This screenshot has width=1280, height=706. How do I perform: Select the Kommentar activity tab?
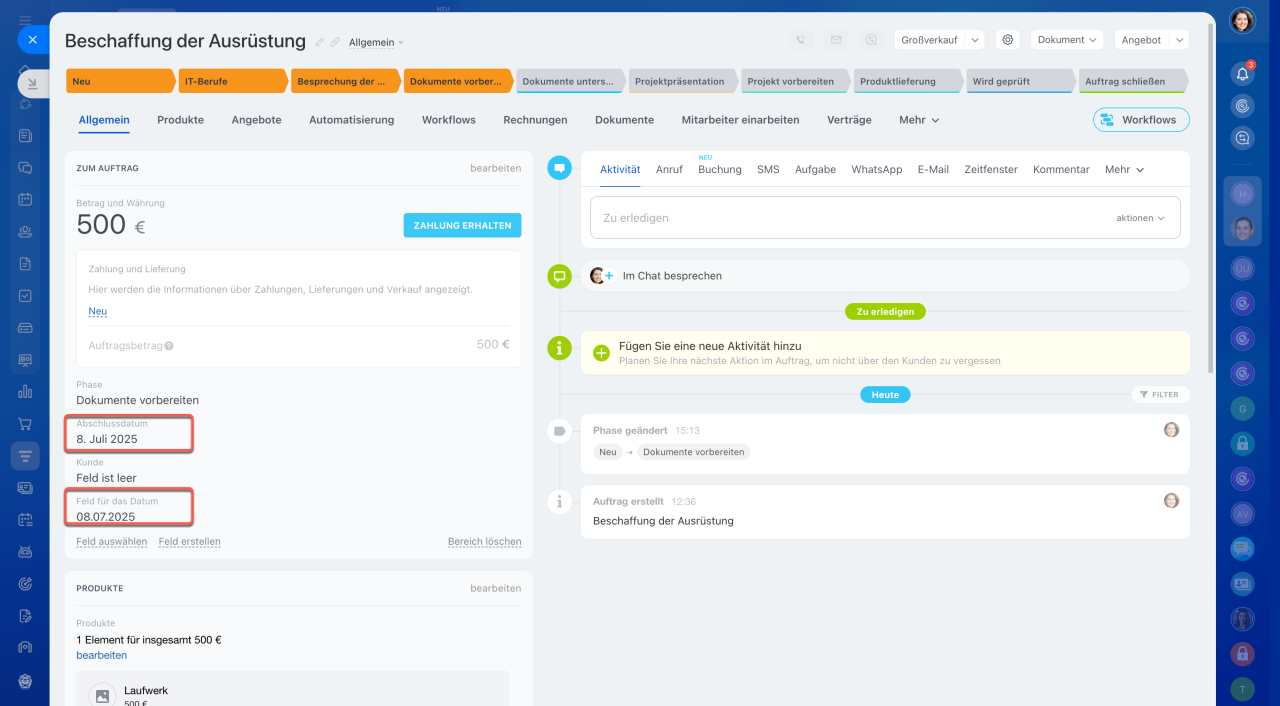pos(1061,170)
